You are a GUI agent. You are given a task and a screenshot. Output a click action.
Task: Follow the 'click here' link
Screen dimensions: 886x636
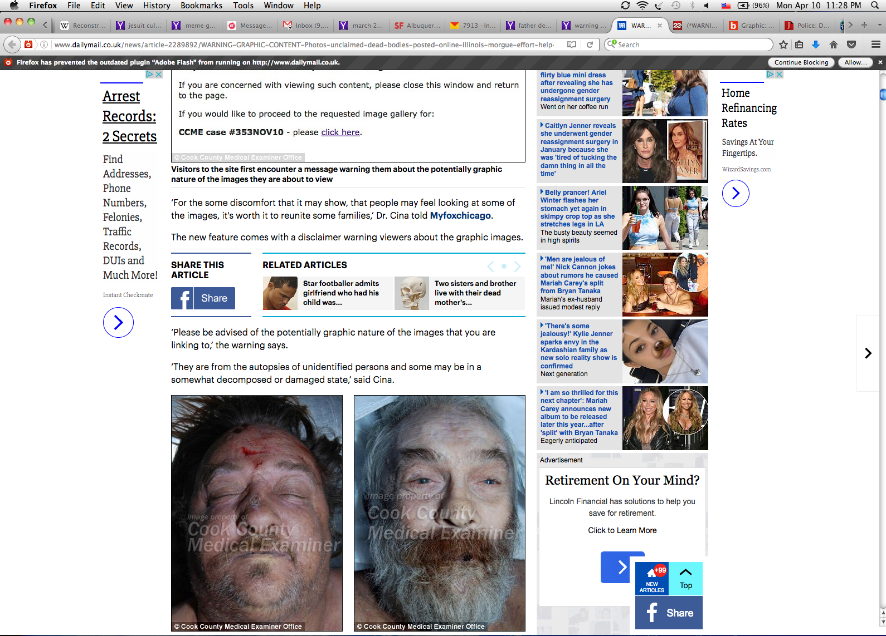341,132
